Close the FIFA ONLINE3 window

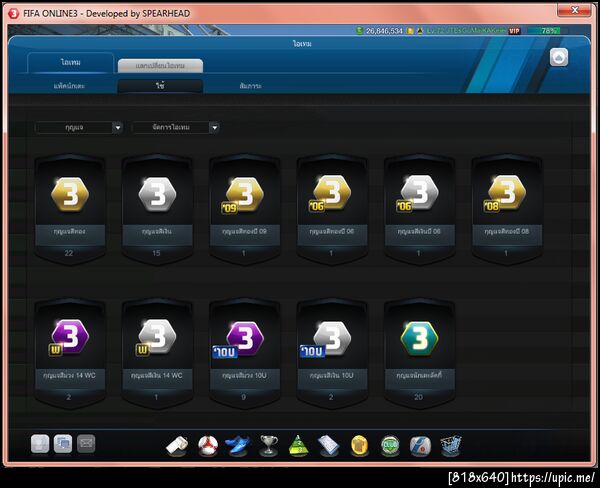[x=574, y=10]
